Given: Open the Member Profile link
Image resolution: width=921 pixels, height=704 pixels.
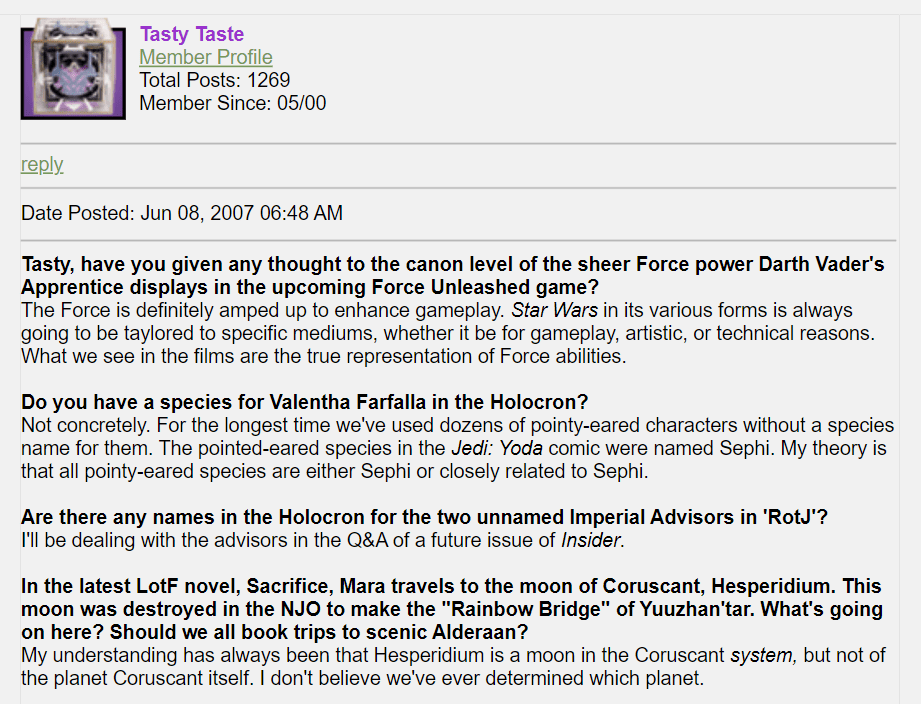Looking at the screenshot, I should pyautogui.click(x=205, y=58).
